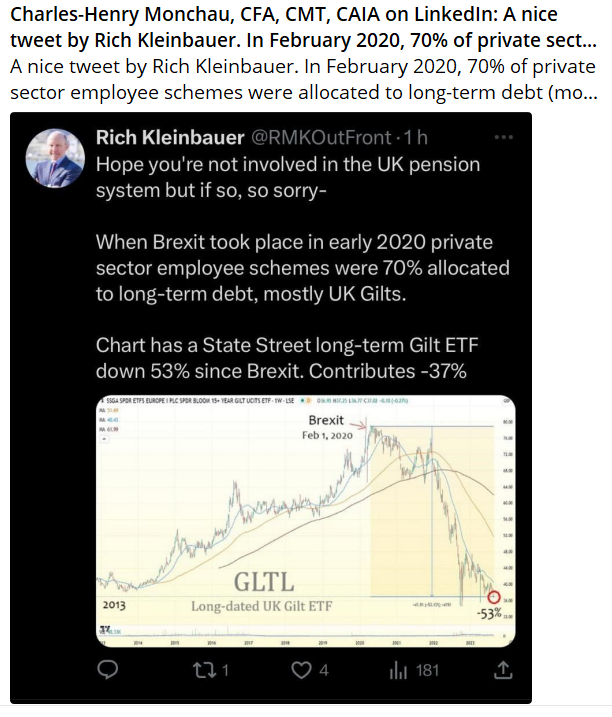This screenshot has height=717, width=612.
Task: Like the tweet with the heart icon
Action: click(301, 669)
